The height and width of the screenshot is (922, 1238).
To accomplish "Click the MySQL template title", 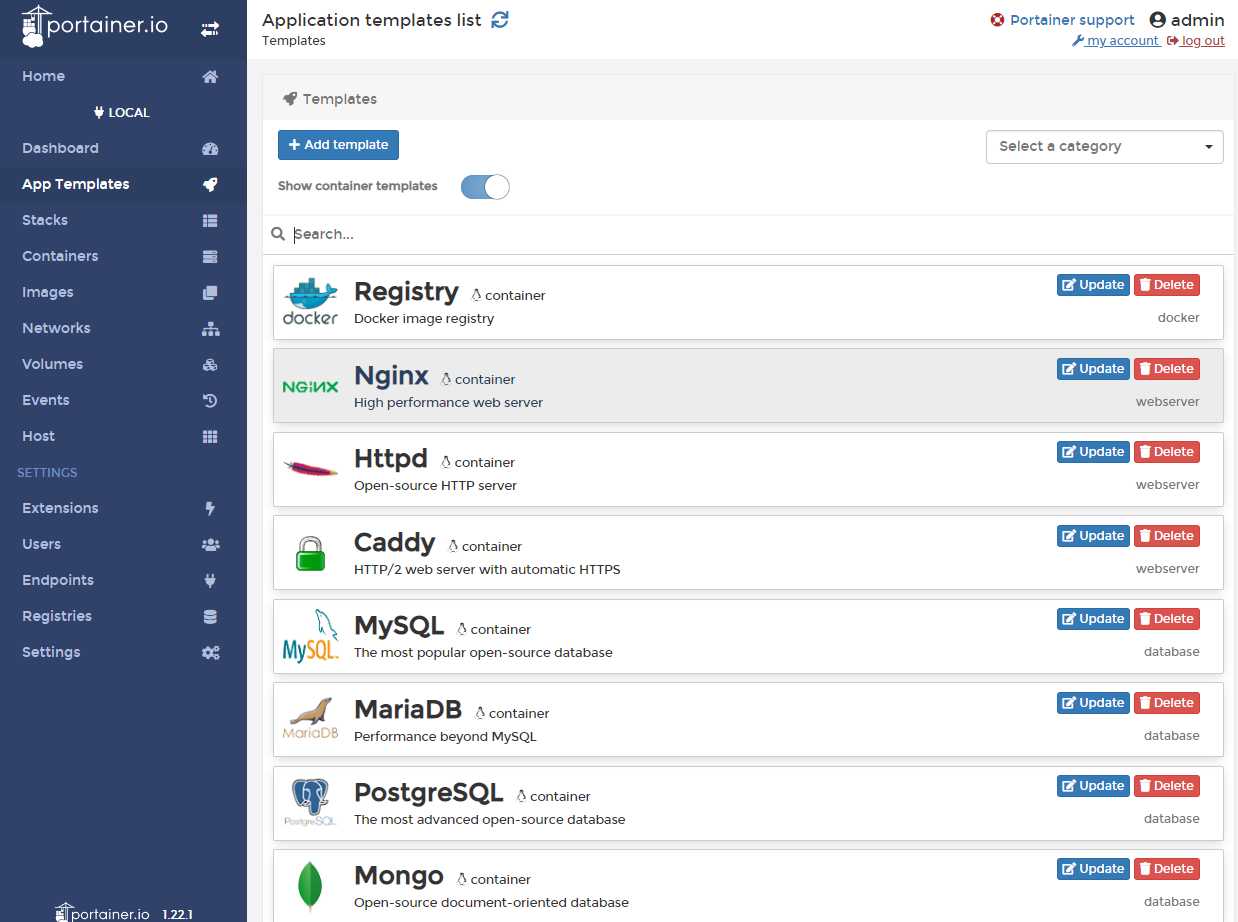I will [x=399, y=626].
